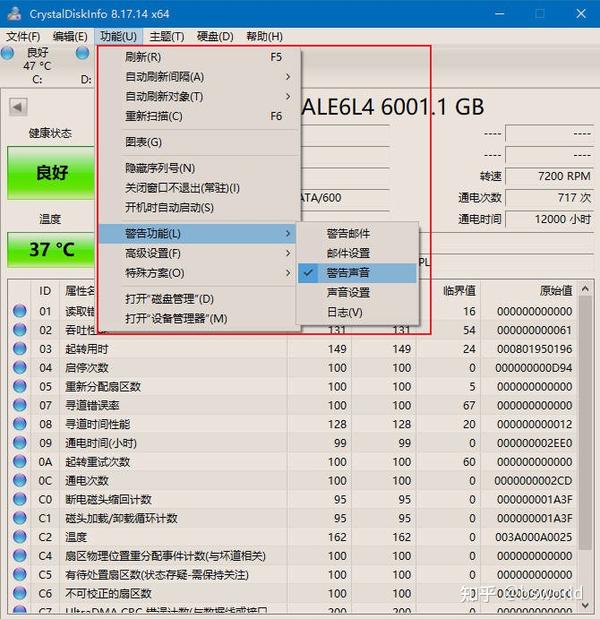This screenshot has width=600, height=619.
Task: Expand the 自动刷新对象(T) submenu
Action: point(199,96)
